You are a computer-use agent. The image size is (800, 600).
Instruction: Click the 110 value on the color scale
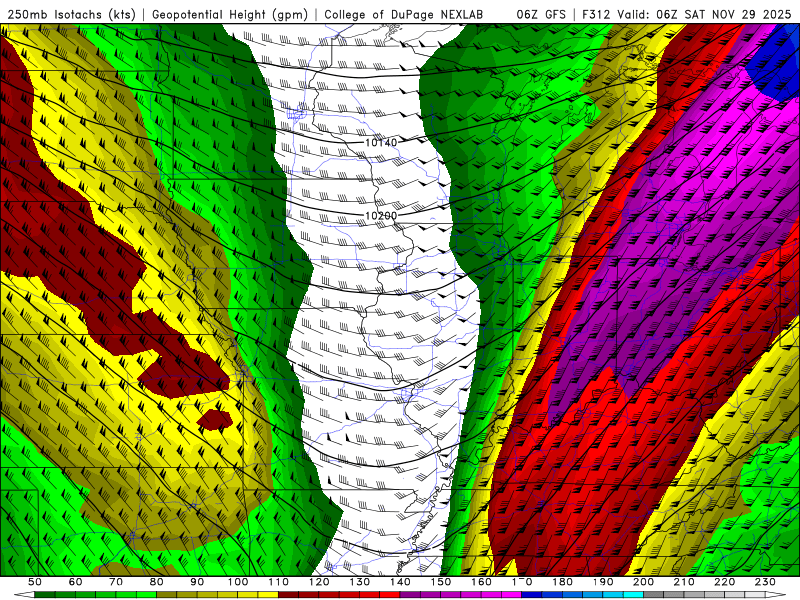pos(279,582)
